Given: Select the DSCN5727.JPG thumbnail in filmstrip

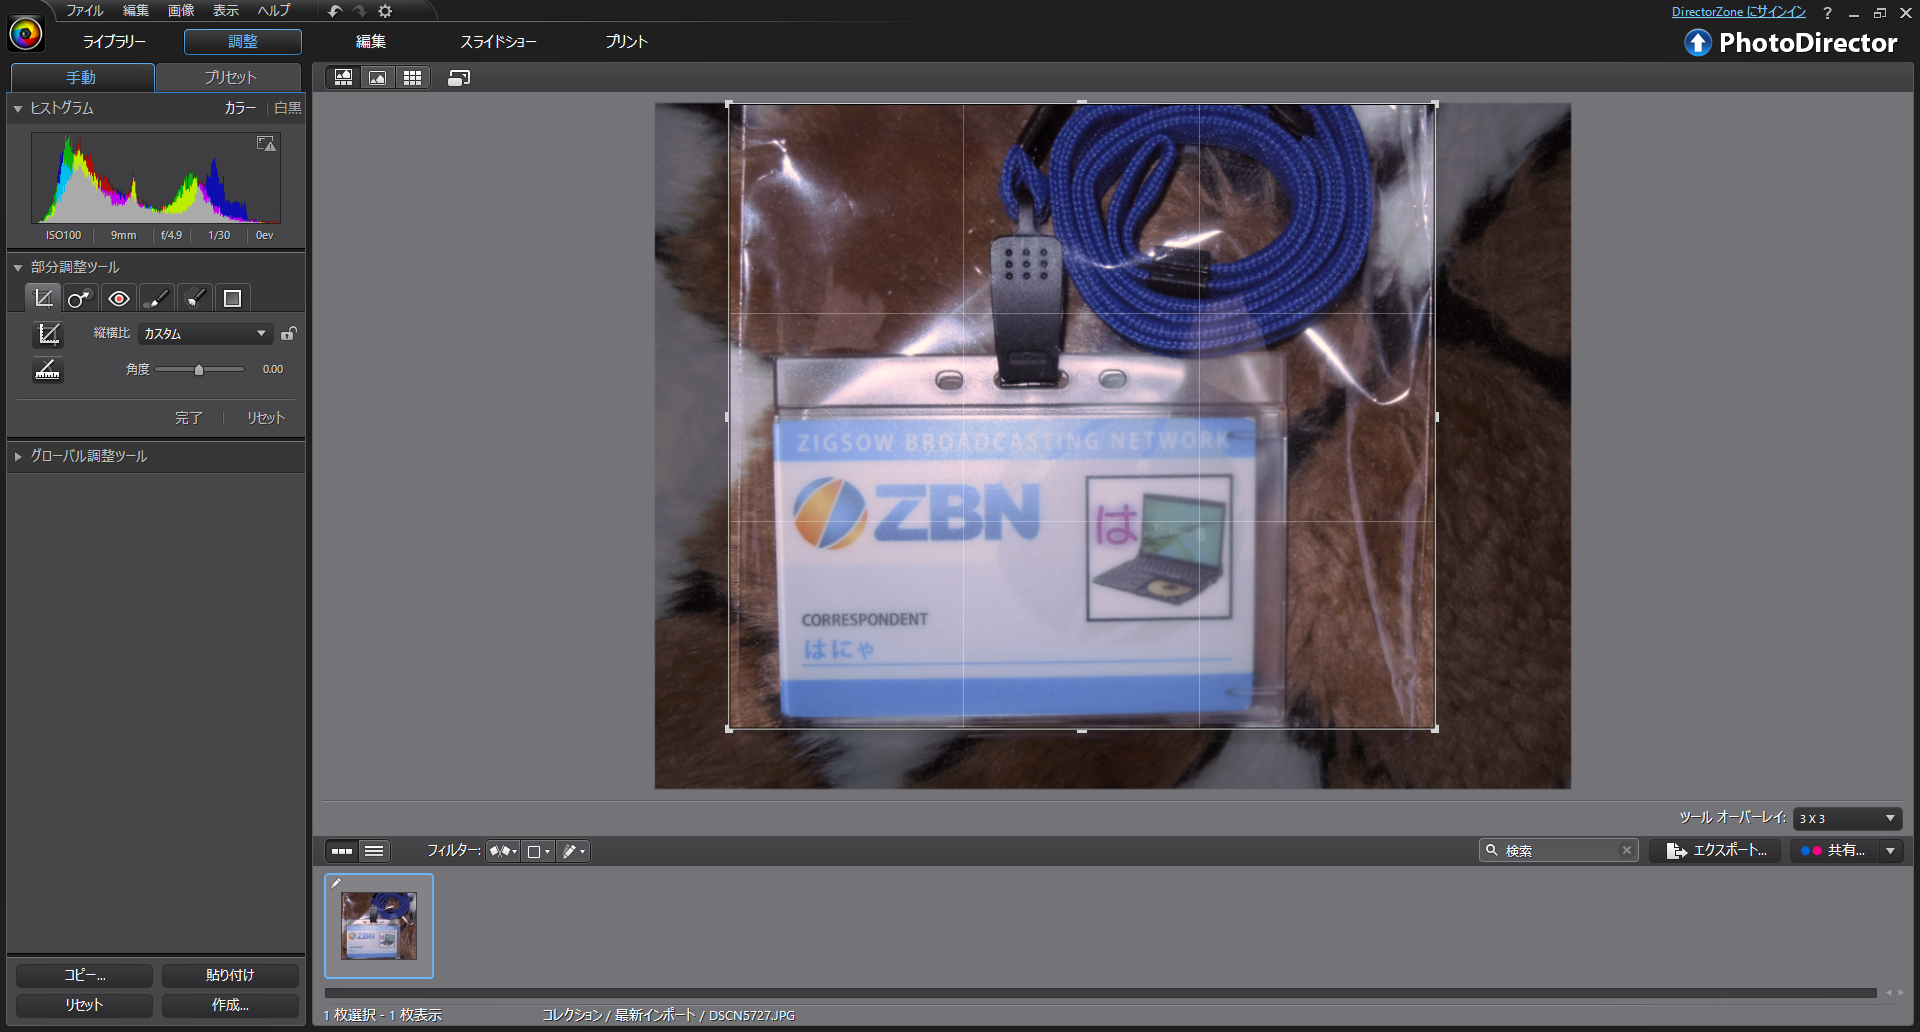Looking at the screenshot, I should (x=379, y=926).
